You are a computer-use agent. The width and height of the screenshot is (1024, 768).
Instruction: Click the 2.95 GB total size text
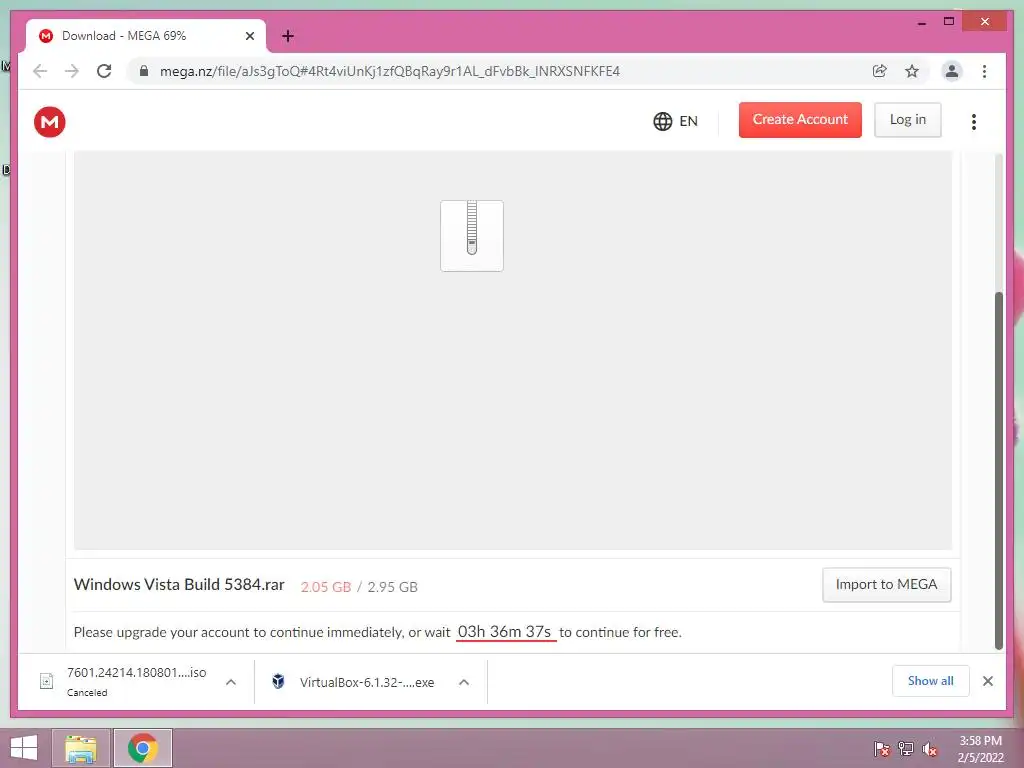pyautogui.click(x=392, y=587)
